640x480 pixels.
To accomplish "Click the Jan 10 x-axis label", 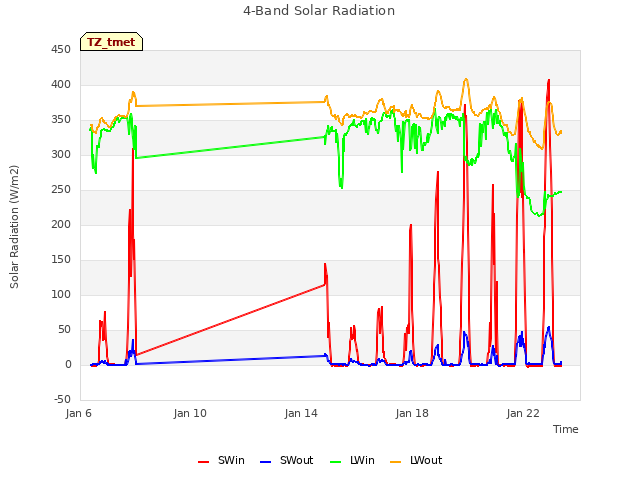I will click(x=190, y=413).
